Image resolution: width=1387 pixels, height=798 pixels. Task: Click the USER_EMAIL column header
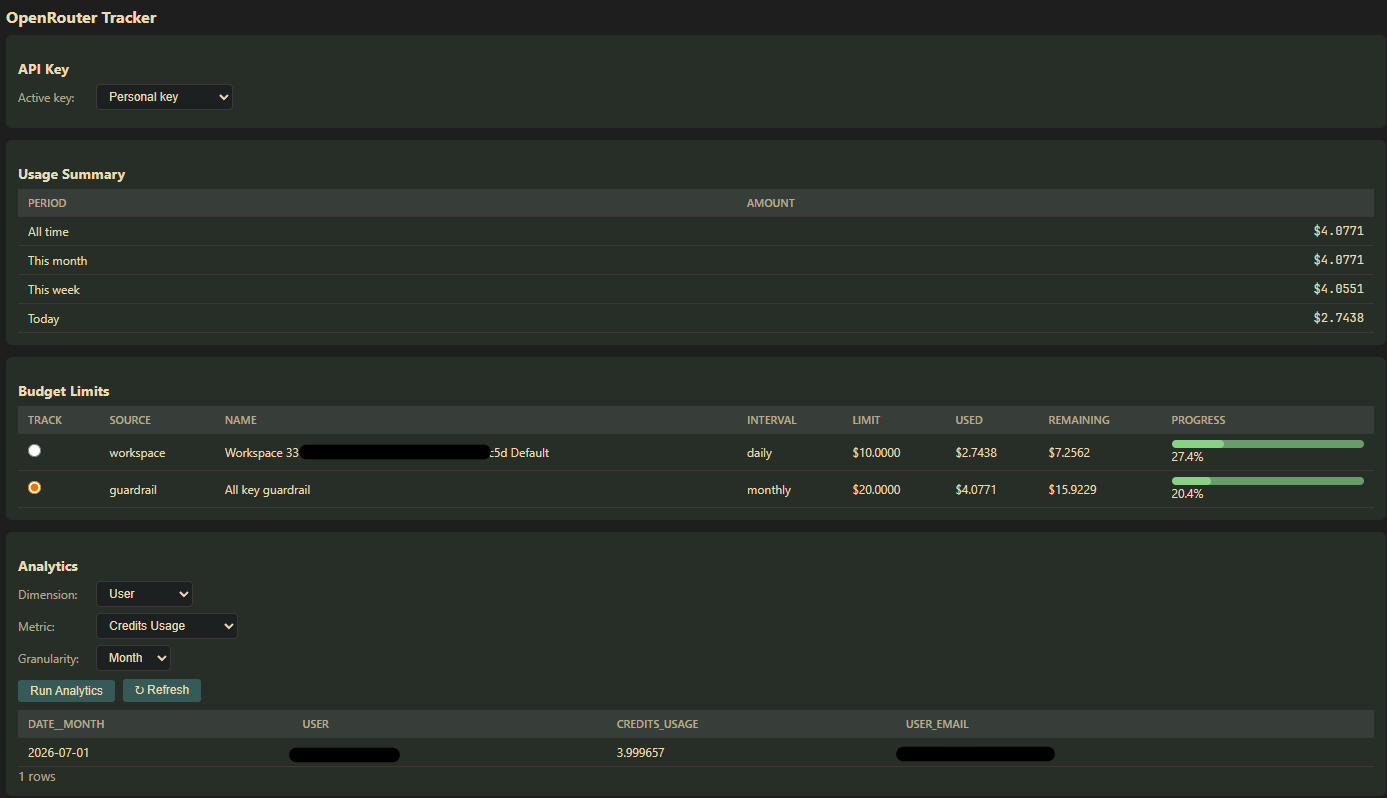click(937, 724)
